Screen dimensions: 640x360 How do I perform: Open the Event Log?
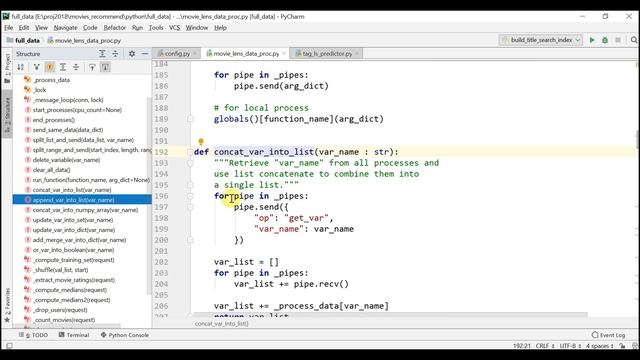pos(609,335)
